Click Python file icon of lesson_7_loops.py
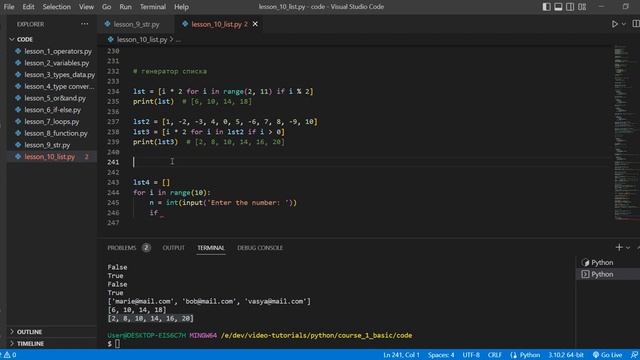640x360 pixels. [x=18, y=122]
